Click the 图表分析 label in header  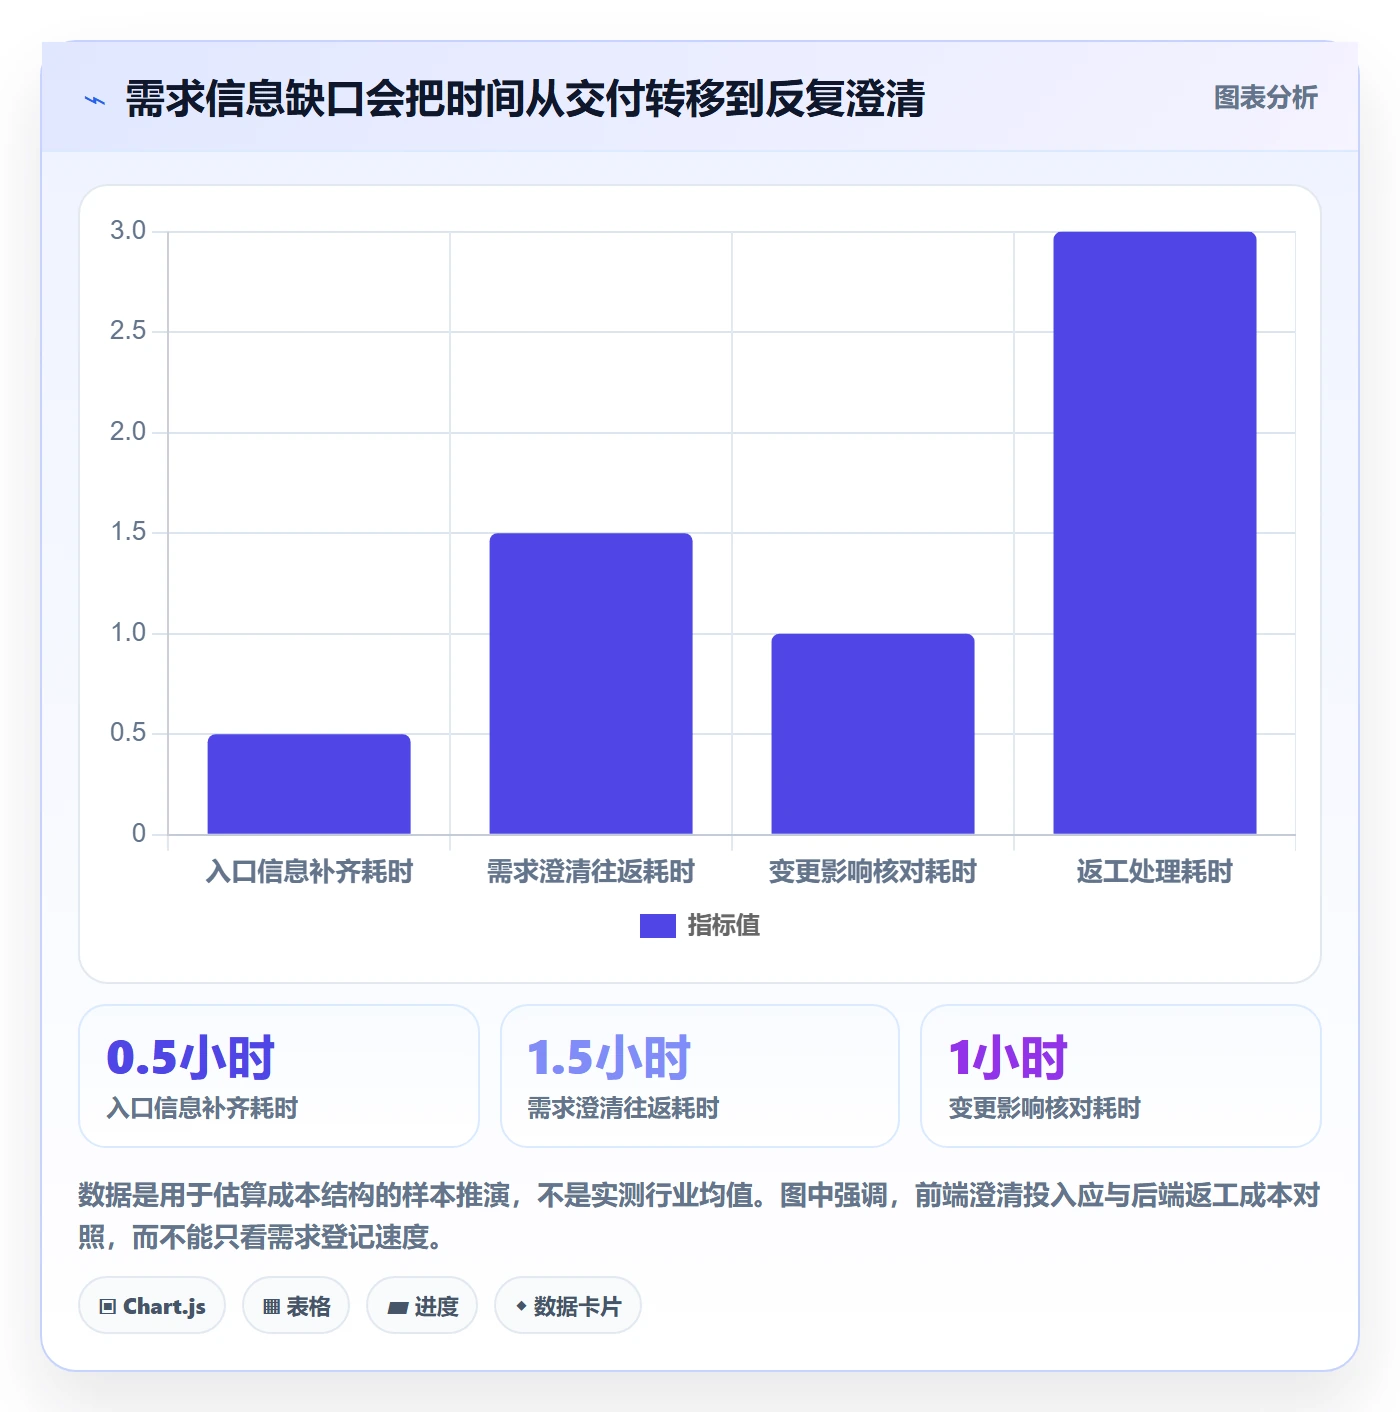(x=1265, y=98)
